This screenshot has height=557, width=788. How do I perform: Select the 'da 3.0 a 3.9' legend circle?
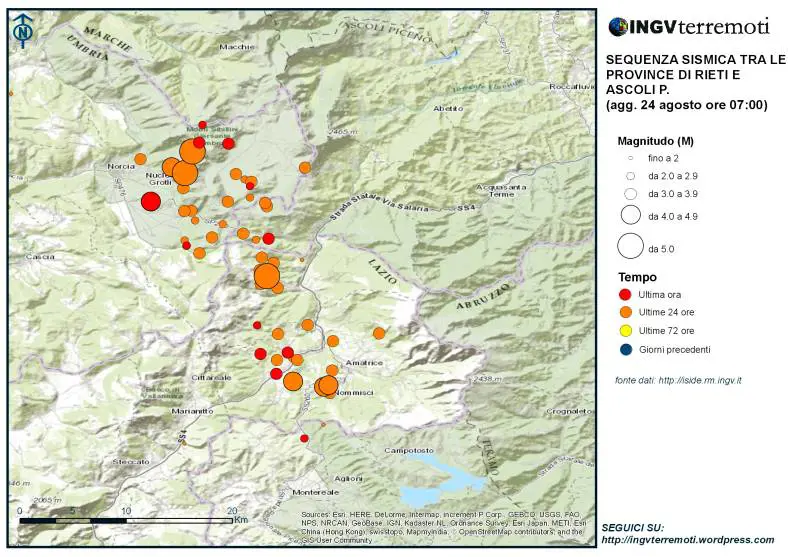pos(630,193)
